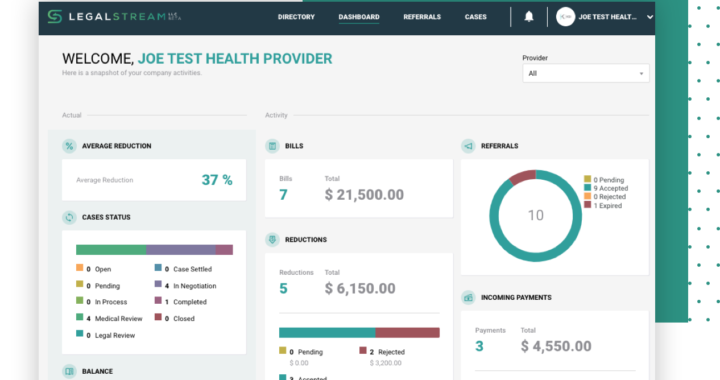Click the Average Reduction percent icon
This screenshot has width=720, height=380.
click(69, 146)
